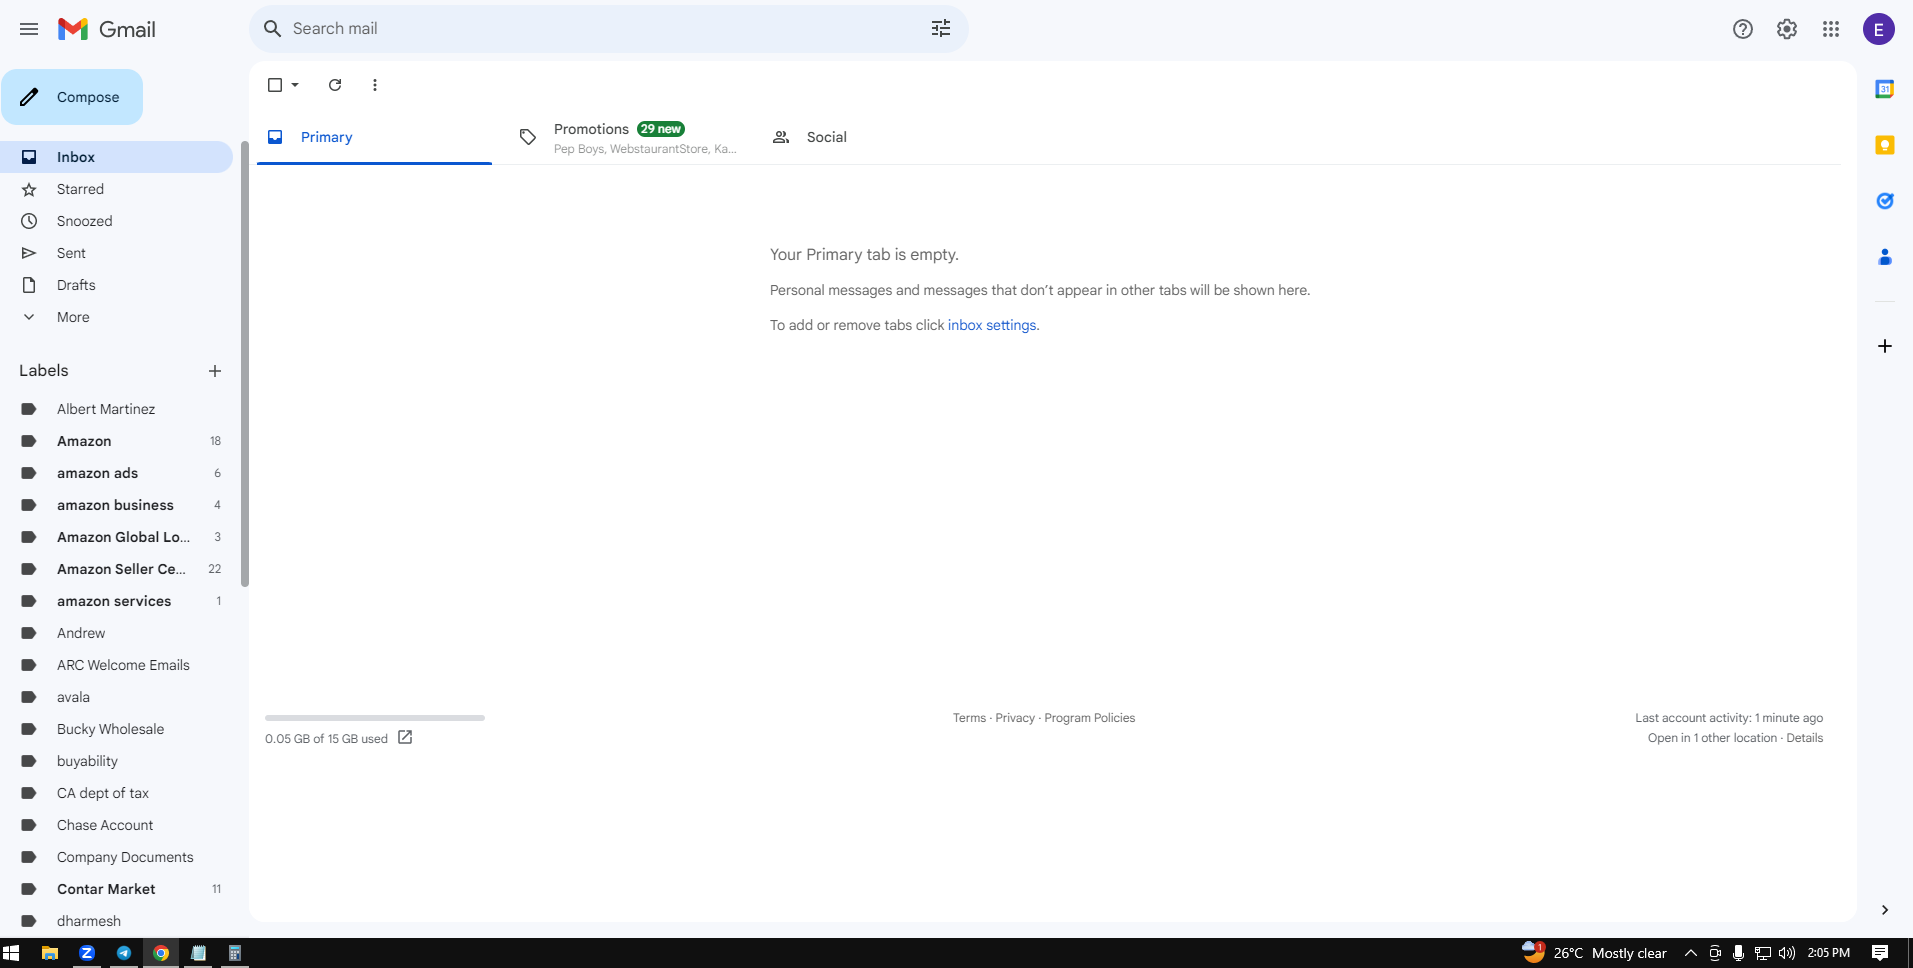The image size is (1913, 968).
Task: Open Windows notification center
Action: coord(1880,953)
